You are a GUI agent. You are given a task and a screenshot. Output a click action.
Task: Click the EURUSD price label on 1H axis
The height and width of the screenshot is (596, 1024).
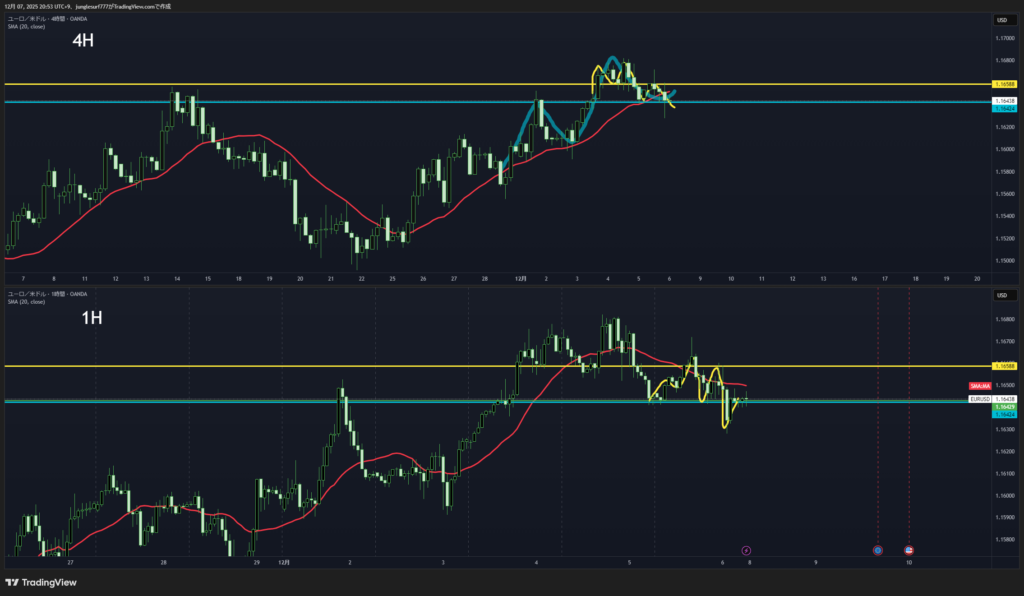point(981,399)
